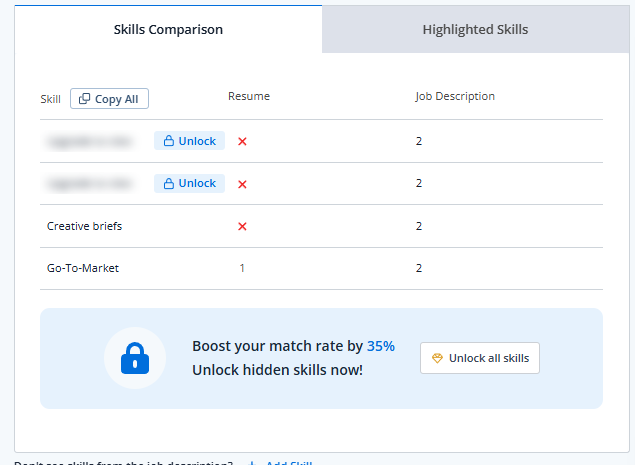
Task: Click the lock icon on second Unlock
Action: pyautogui.click(x=168, y=183)
